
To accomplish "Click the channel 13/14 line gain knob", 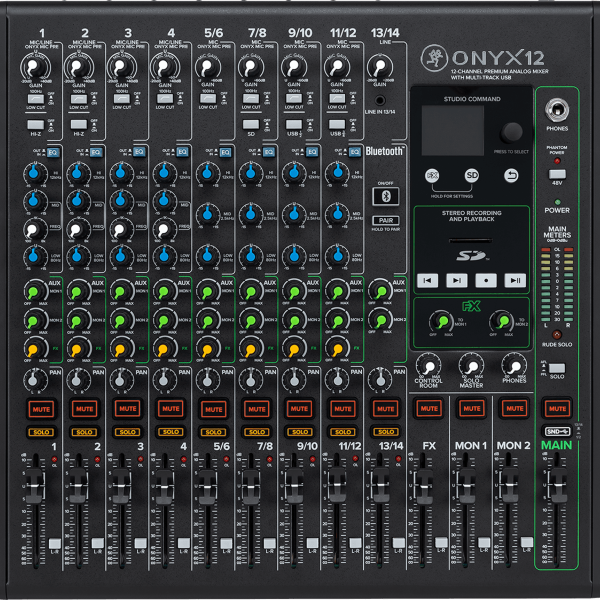I will point(380,67).
